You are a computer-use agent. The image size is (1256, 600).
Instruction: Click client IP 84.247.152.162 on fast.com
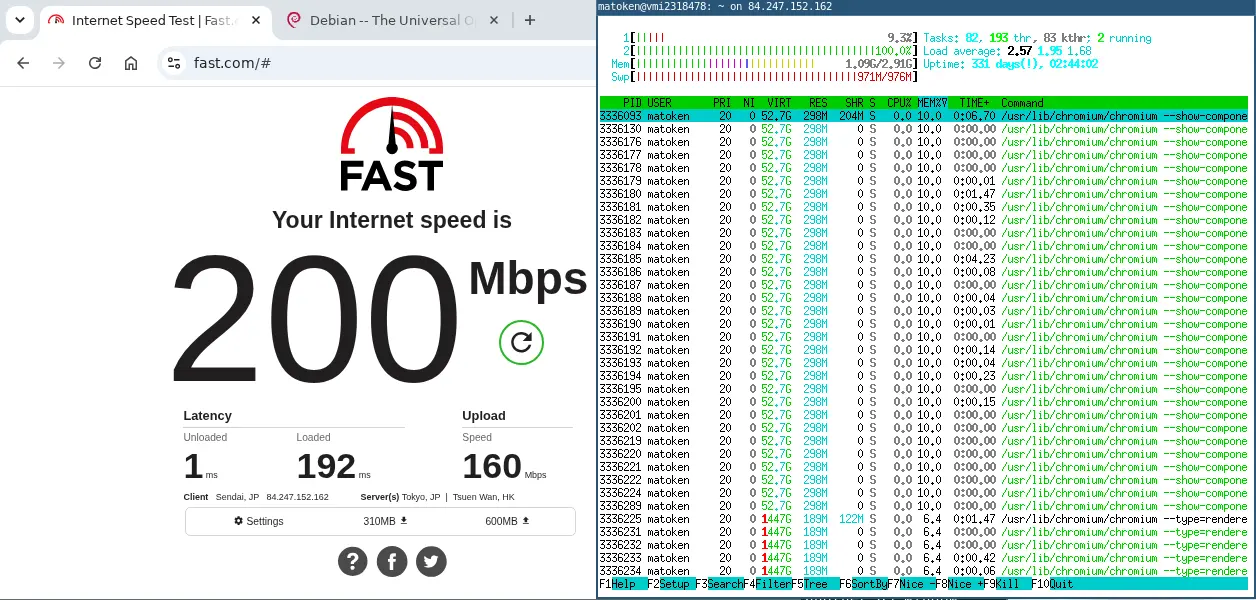[297, 497]
